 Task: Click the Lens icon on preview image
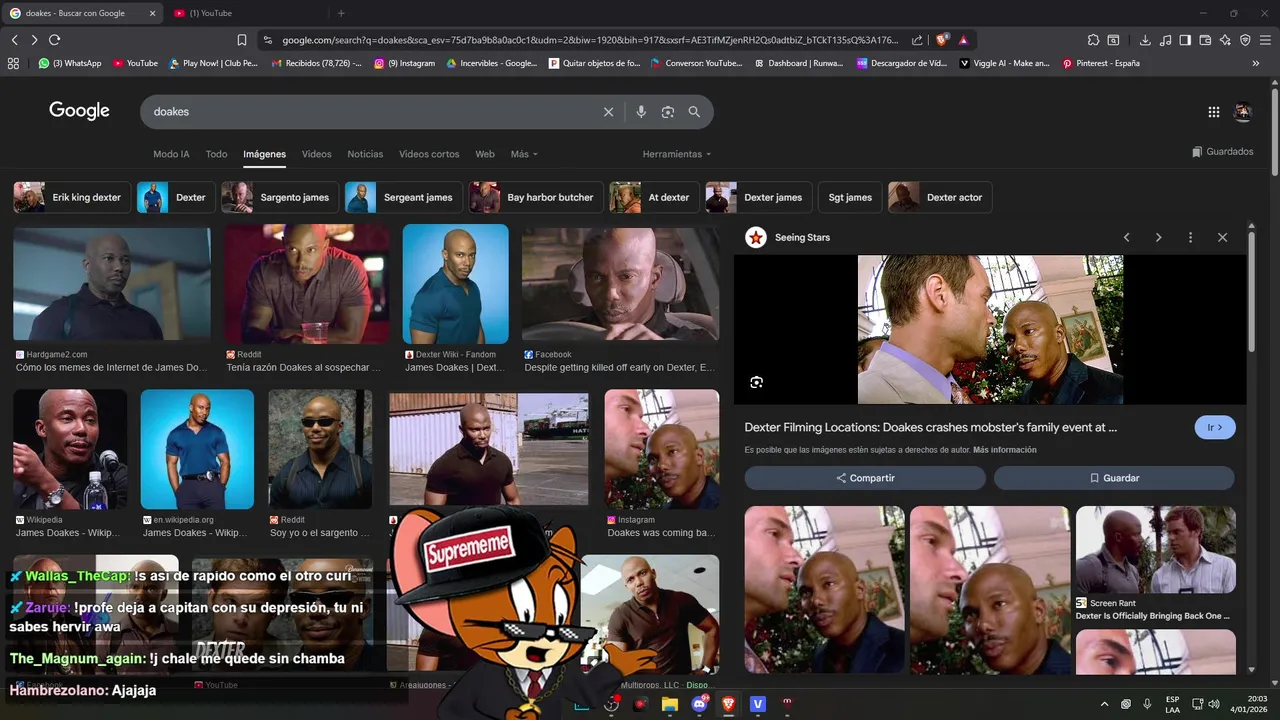(x=757, y=382)
